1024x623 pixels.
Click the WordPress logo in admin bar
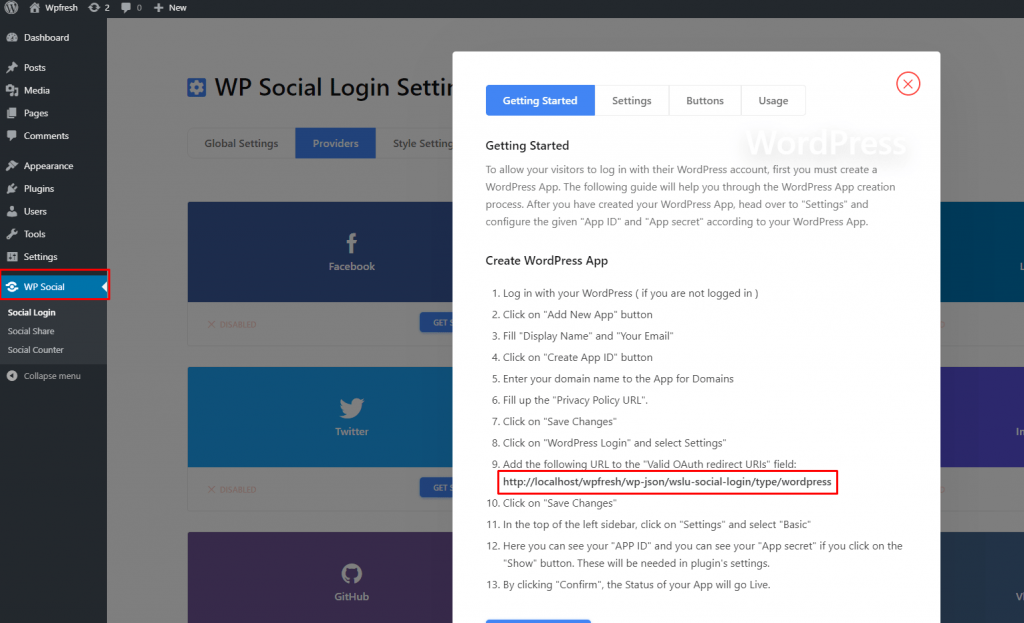11,8
